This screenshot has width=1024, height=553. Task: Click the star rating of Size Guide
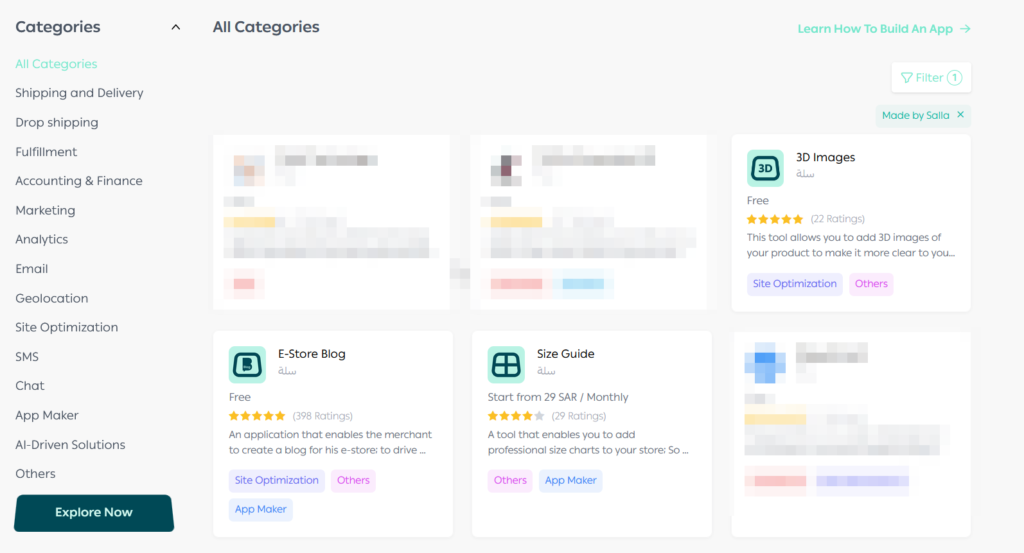click(516, 416)
